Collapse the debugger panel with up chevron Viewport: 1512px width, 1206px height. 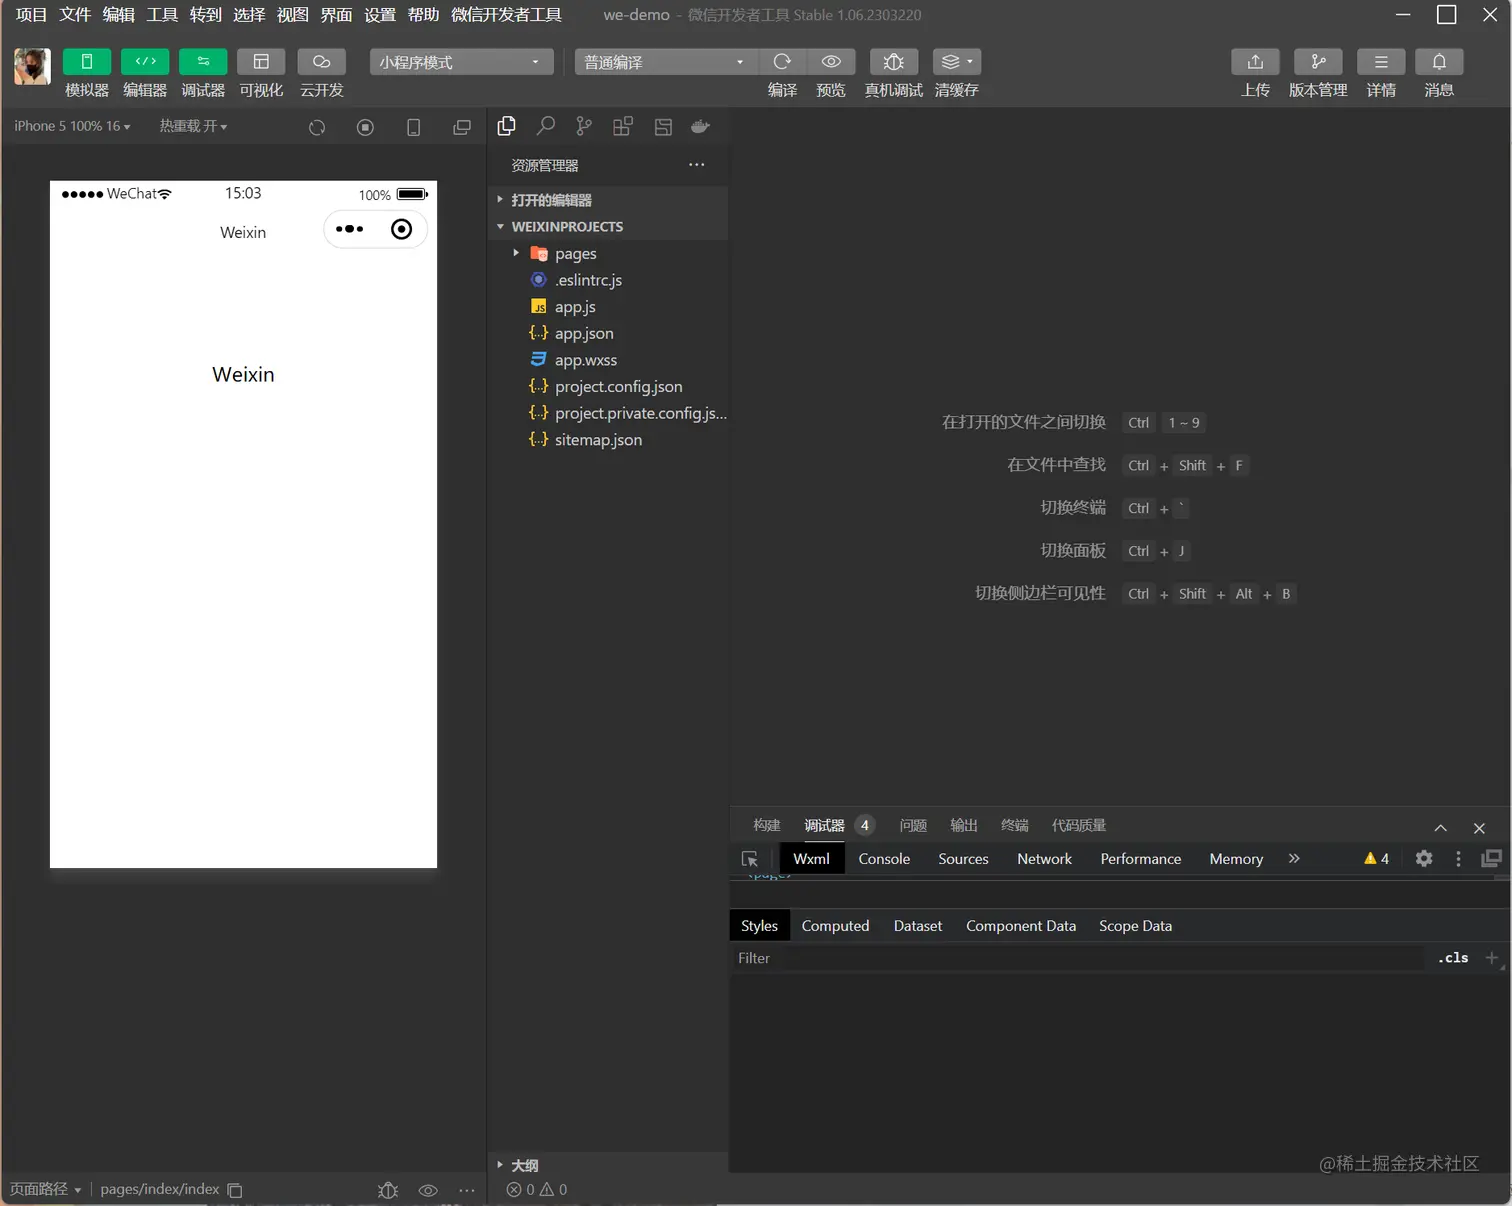(1441, 828)
